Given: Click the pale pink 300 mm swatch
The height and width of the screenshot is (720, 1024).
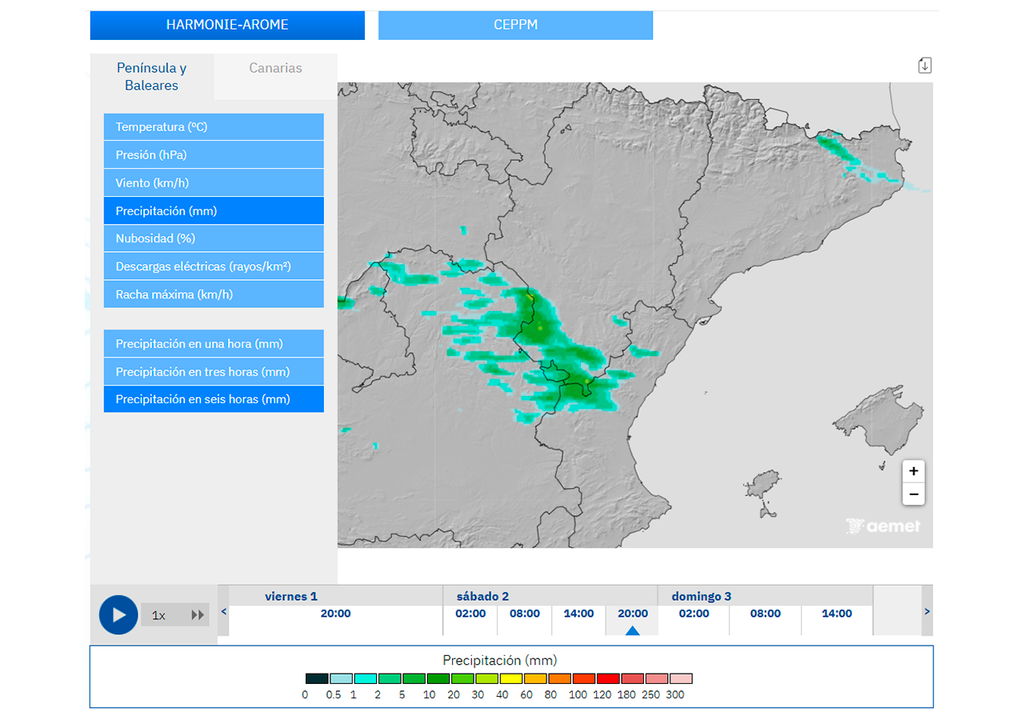Looking at the screenshot, I should tap(681, 679).
